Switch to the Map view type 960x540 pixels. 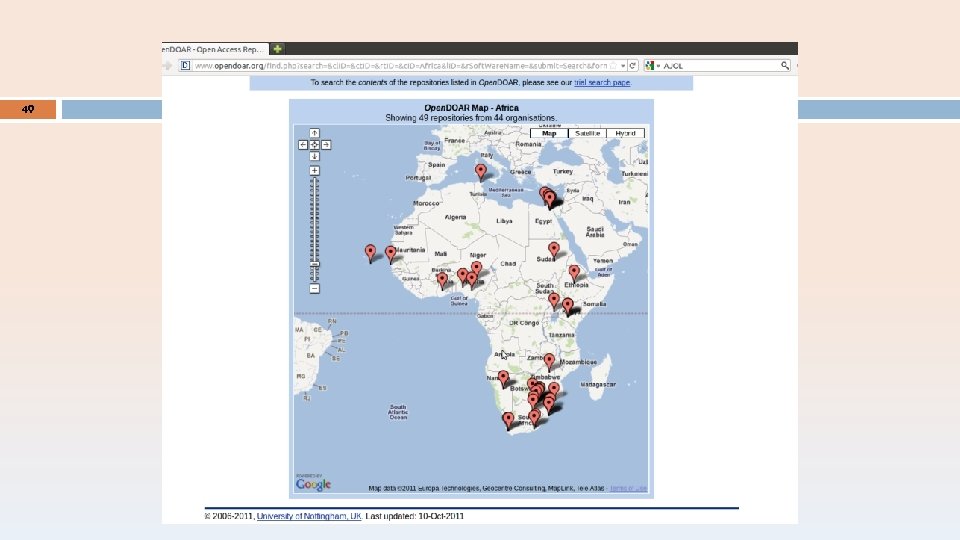[x=549, y=133]
